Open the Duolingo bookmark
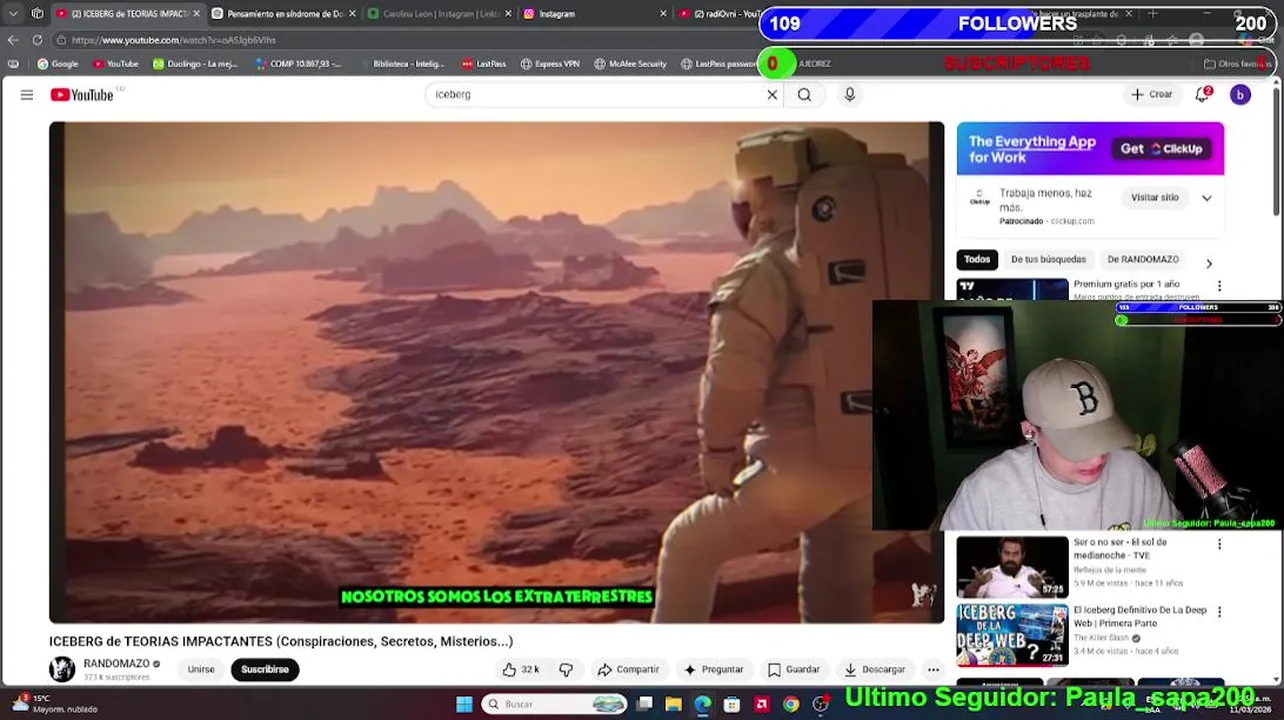 pyautogui.click(x=196, y=64)
